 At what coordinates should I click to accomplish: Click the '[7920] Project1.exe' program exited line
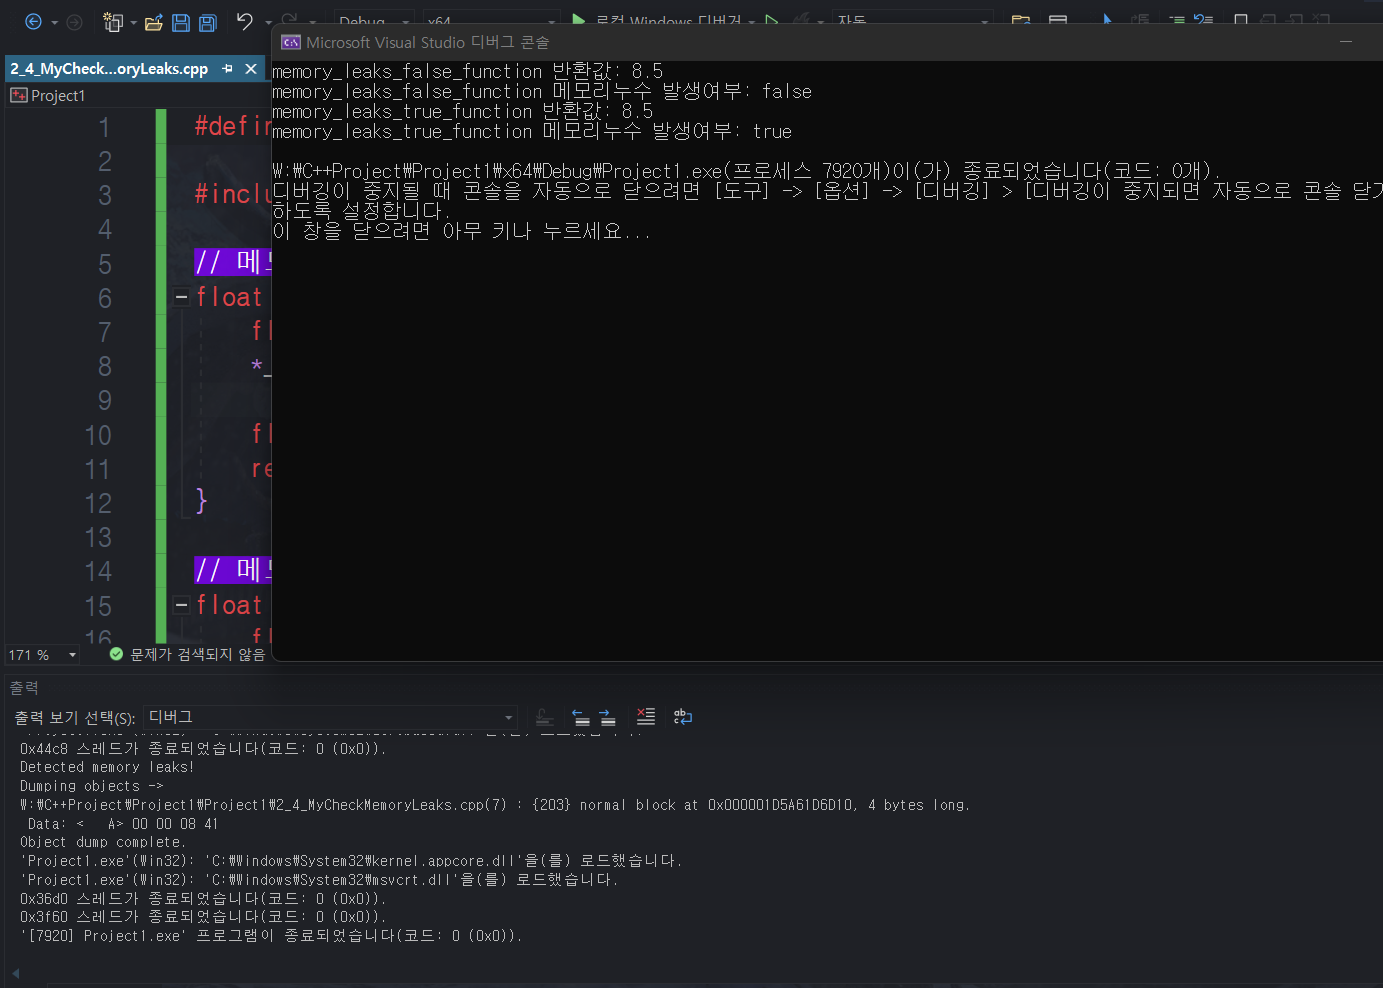[271, 936]
